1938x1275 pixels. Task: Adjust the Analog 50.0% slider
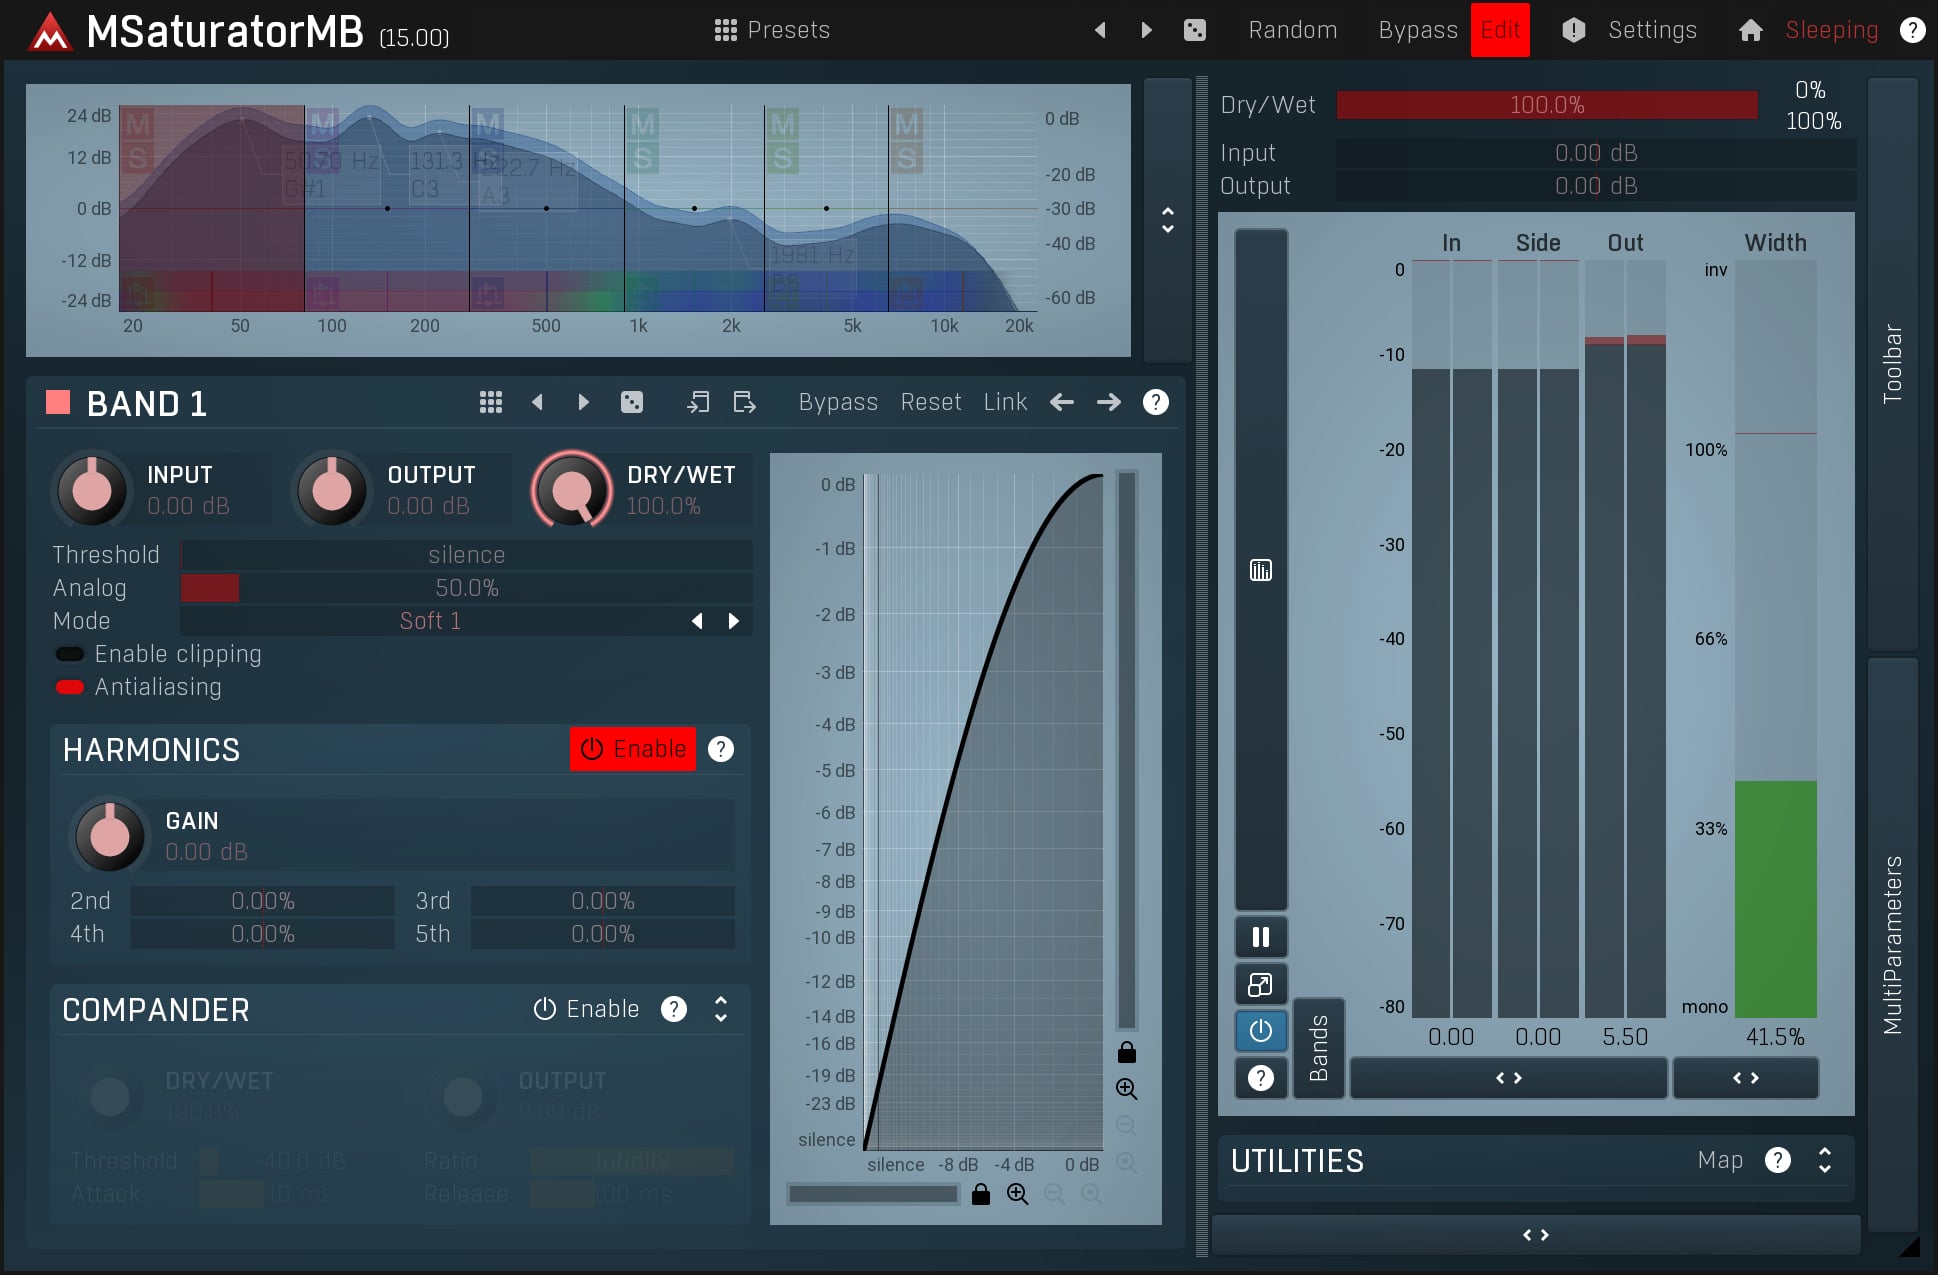coord(466,588)
